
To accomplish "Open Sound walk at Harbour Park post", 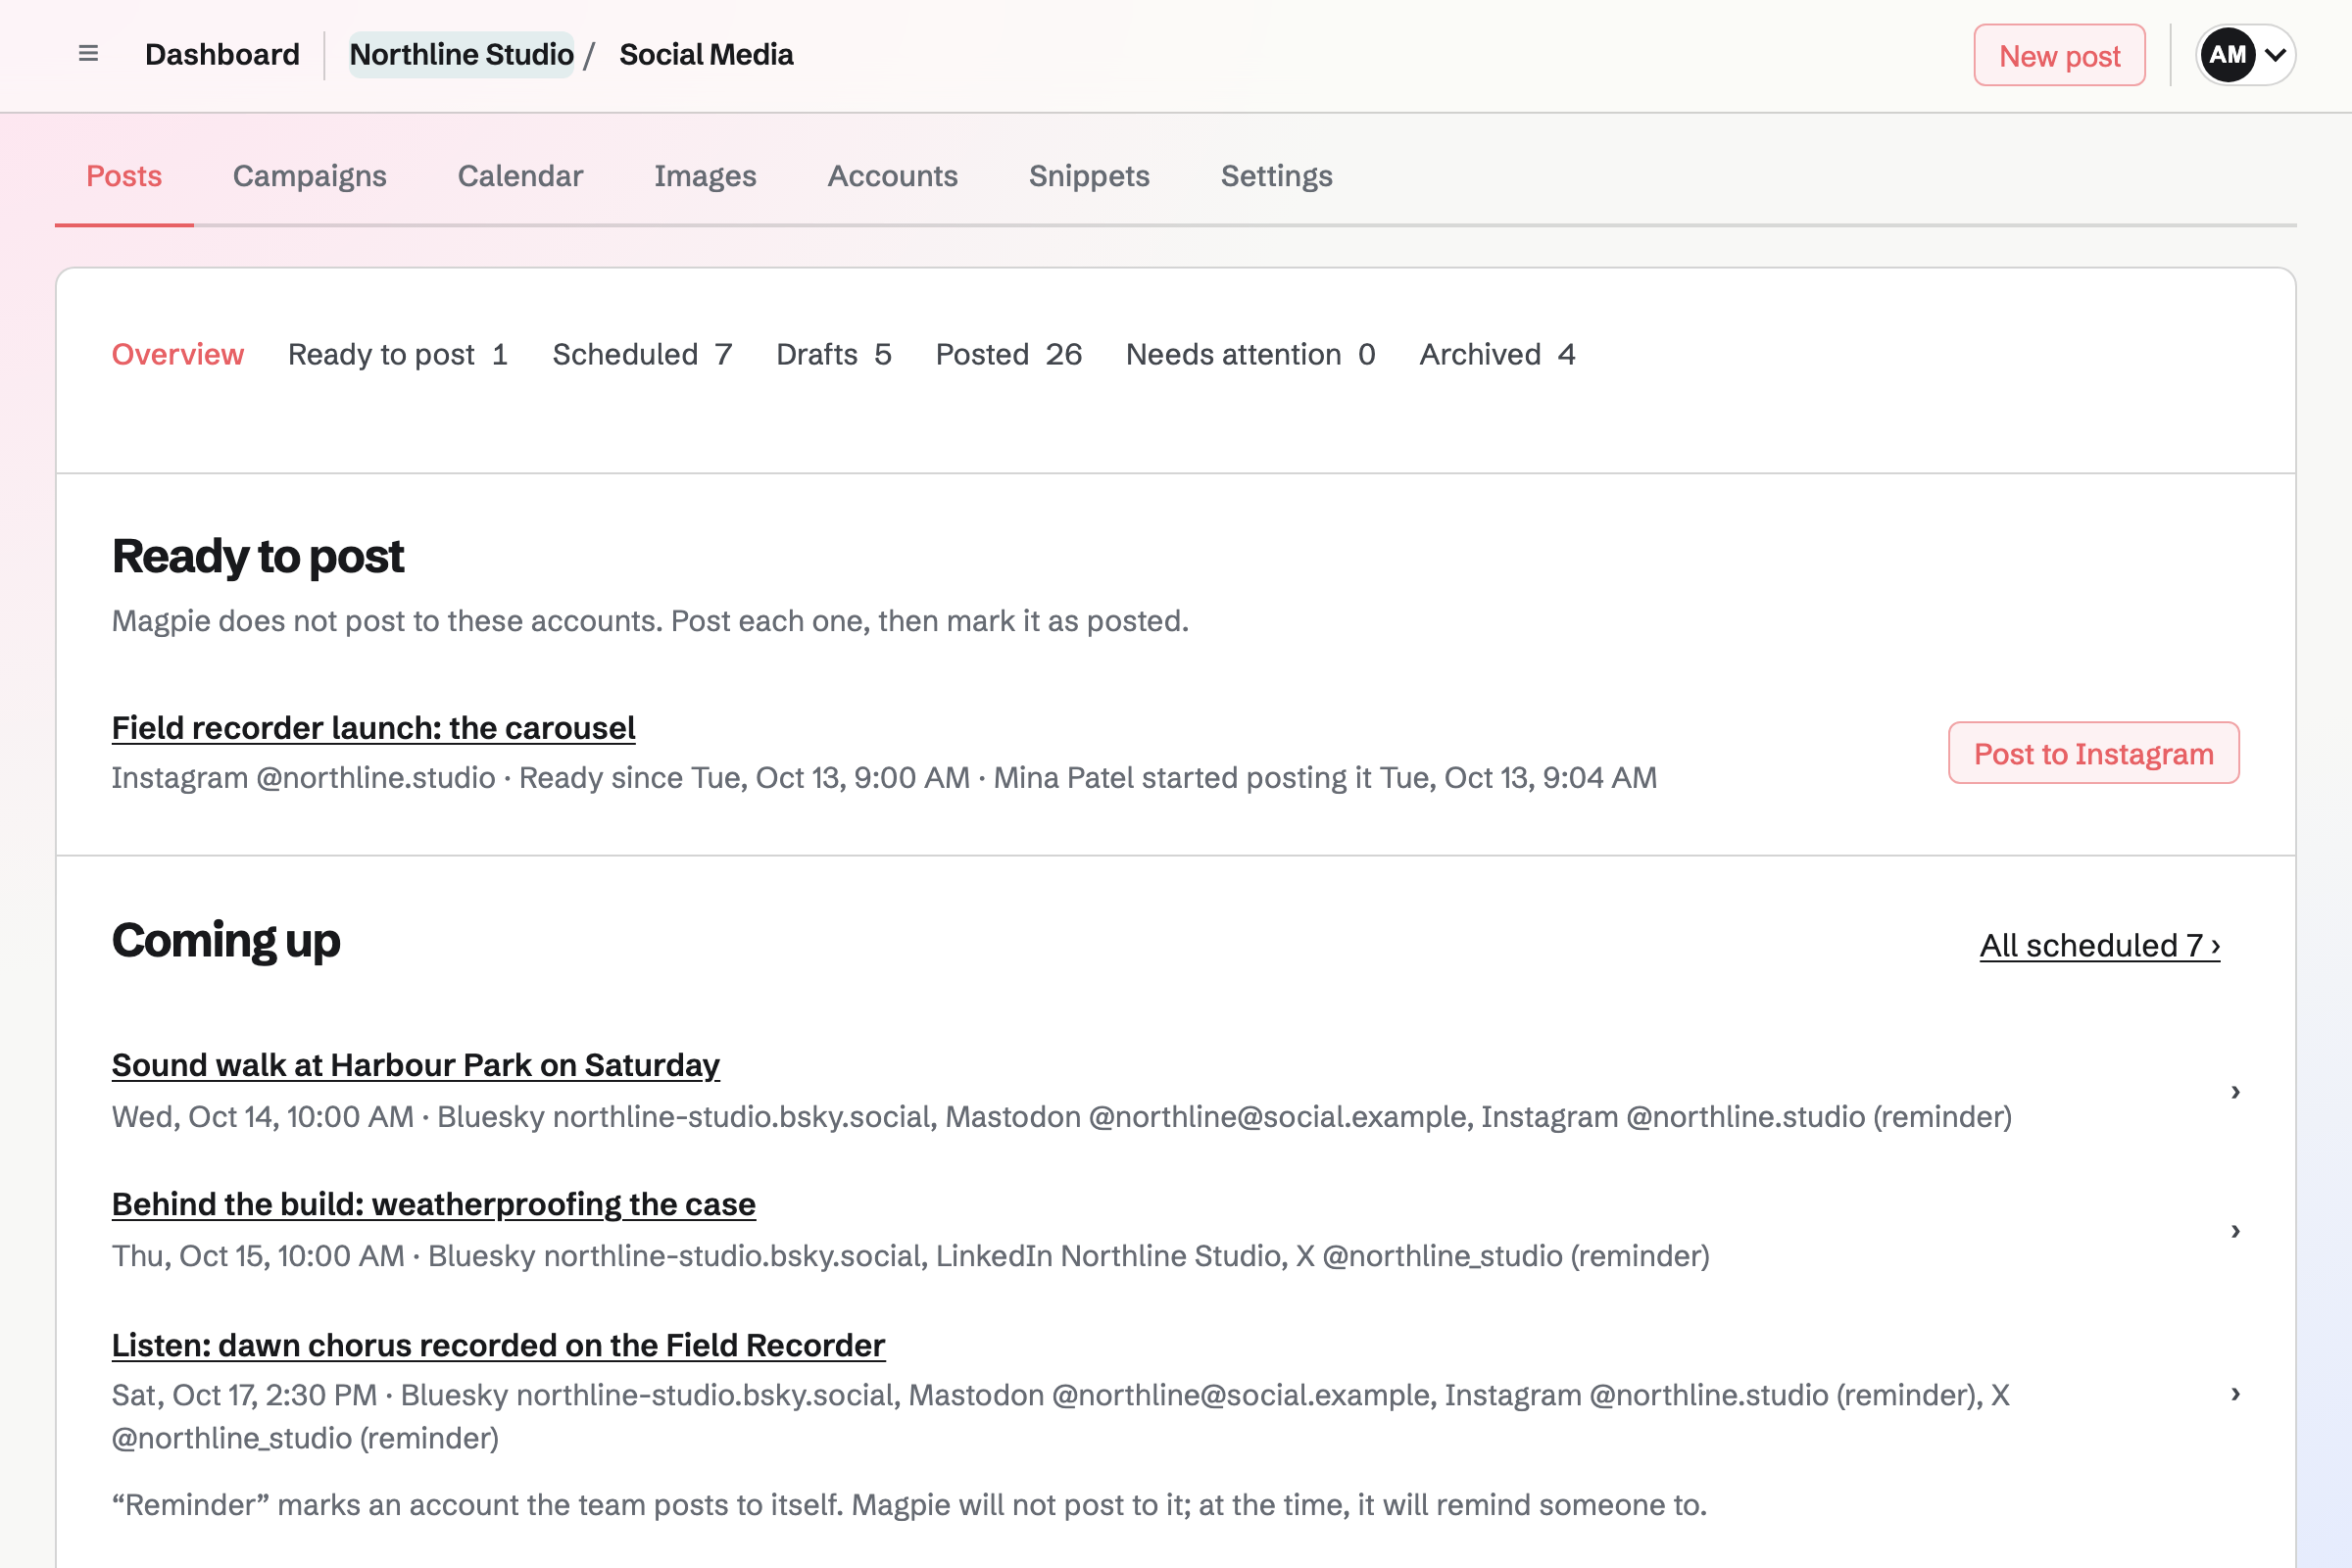I will (415, 1065).
